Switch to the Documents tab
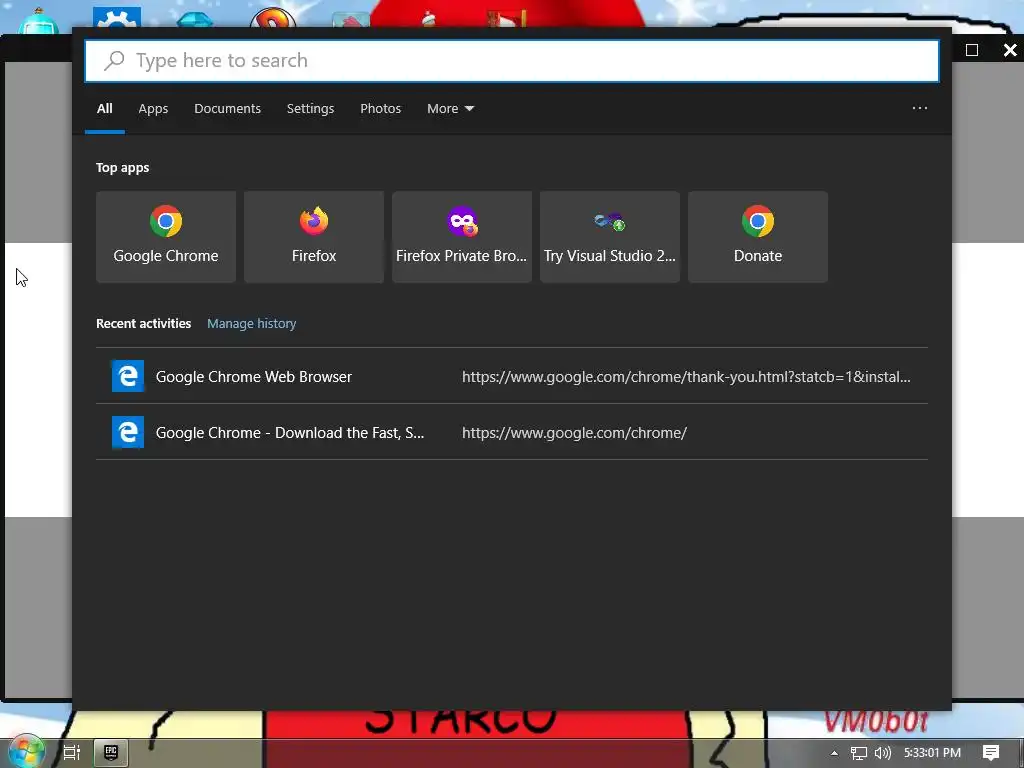Image resolution: width=1024 pixels, height=768 pixels. tap(227, 108)
